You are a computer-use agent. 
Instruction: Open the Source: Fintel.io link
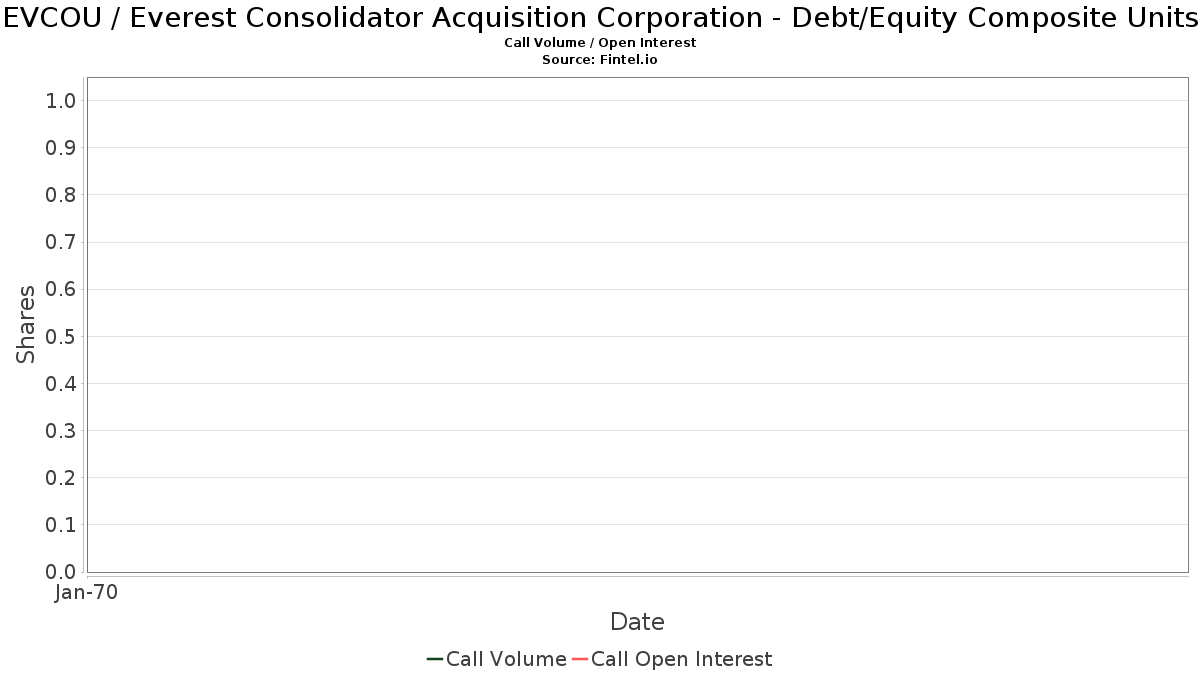point(600,60)
